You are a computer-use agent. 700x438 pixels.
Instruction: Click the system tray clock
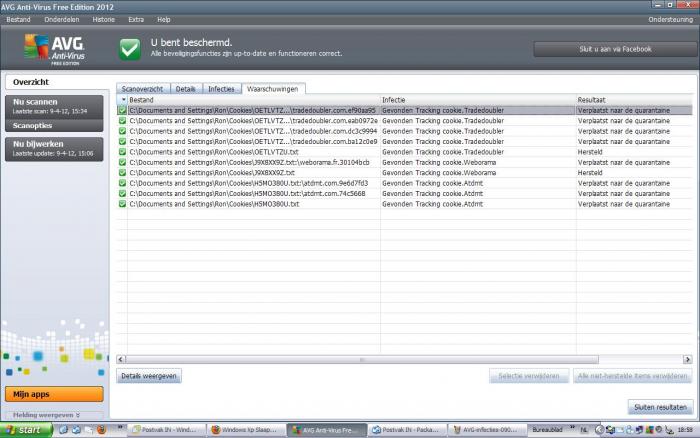pyautogui.click(x=685, y=430)
